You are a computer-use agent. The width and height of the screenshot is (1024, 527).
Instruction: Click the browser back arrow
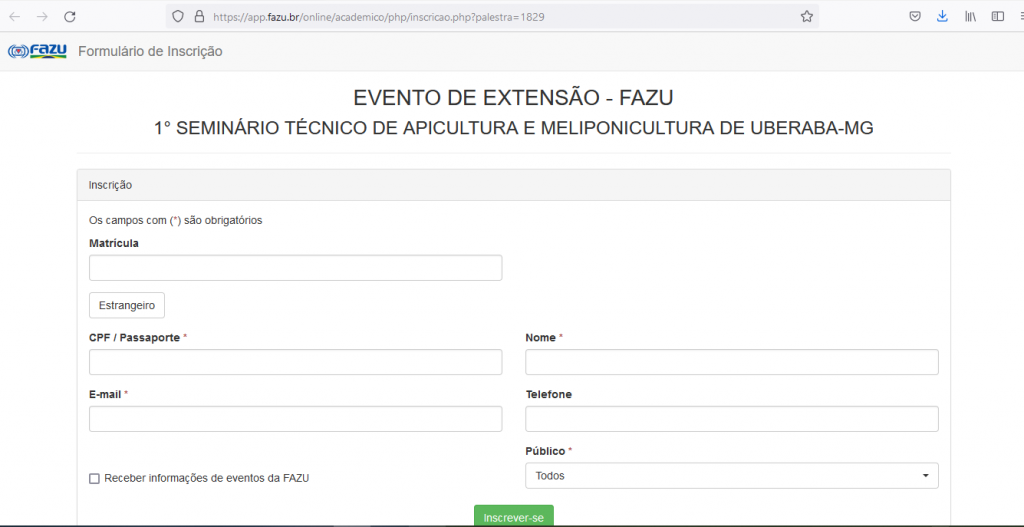tap(15, 17)
